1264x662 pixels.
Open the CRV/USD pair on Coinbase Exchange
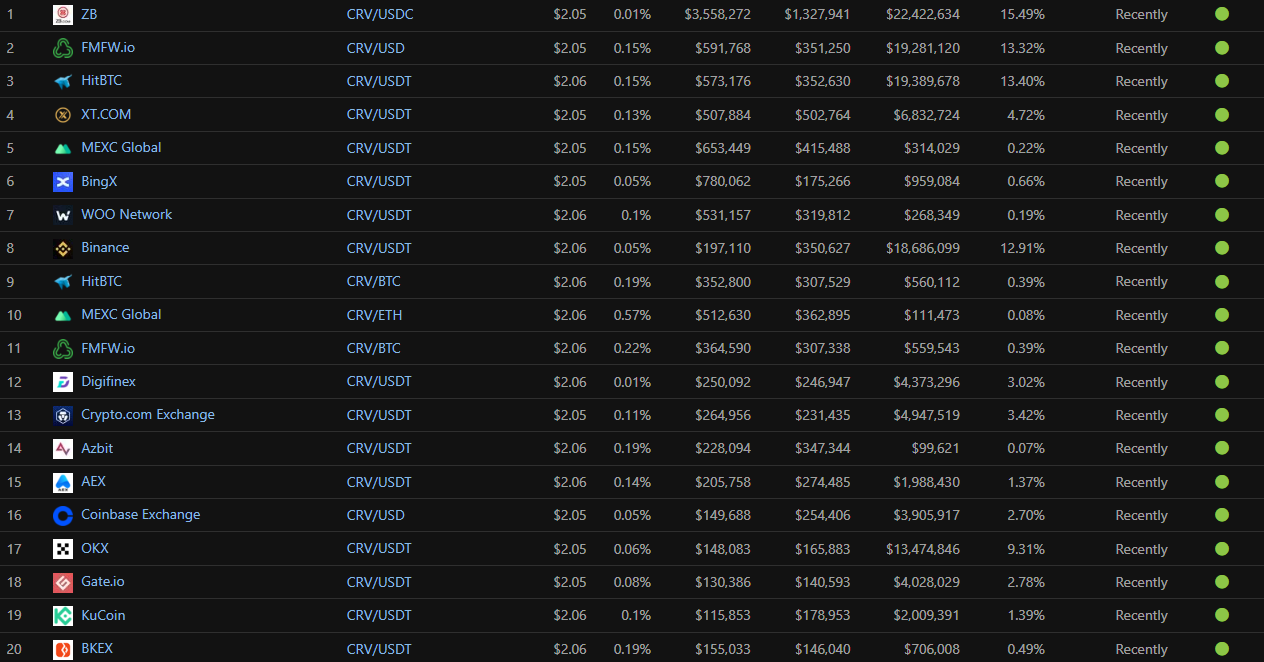coord(376,515)
